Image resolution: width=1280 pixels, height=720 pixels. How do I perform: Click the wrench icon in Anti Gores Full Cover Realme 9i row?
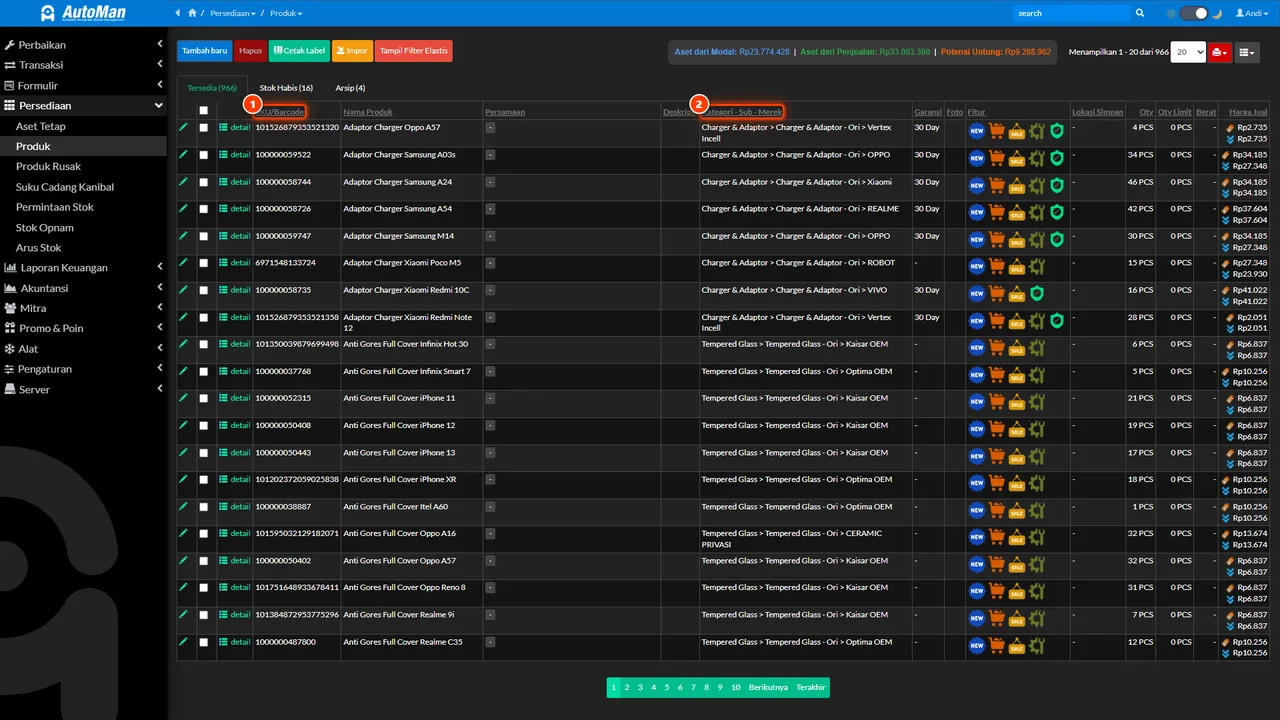pyautogui.click(x=1037, y=618)
